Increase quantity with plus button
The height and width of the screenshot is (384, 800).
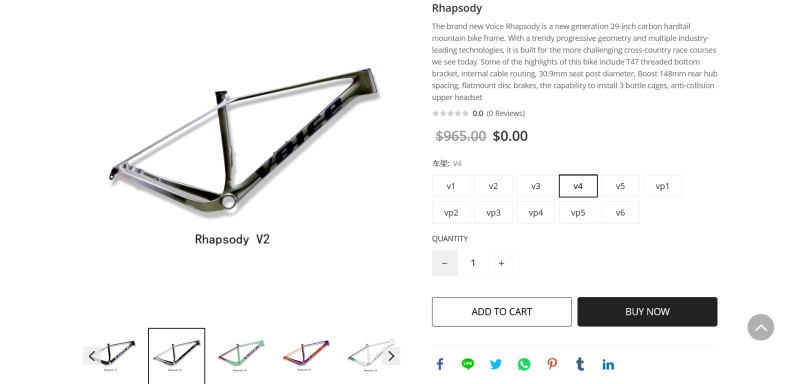click(x=501, y=263)
